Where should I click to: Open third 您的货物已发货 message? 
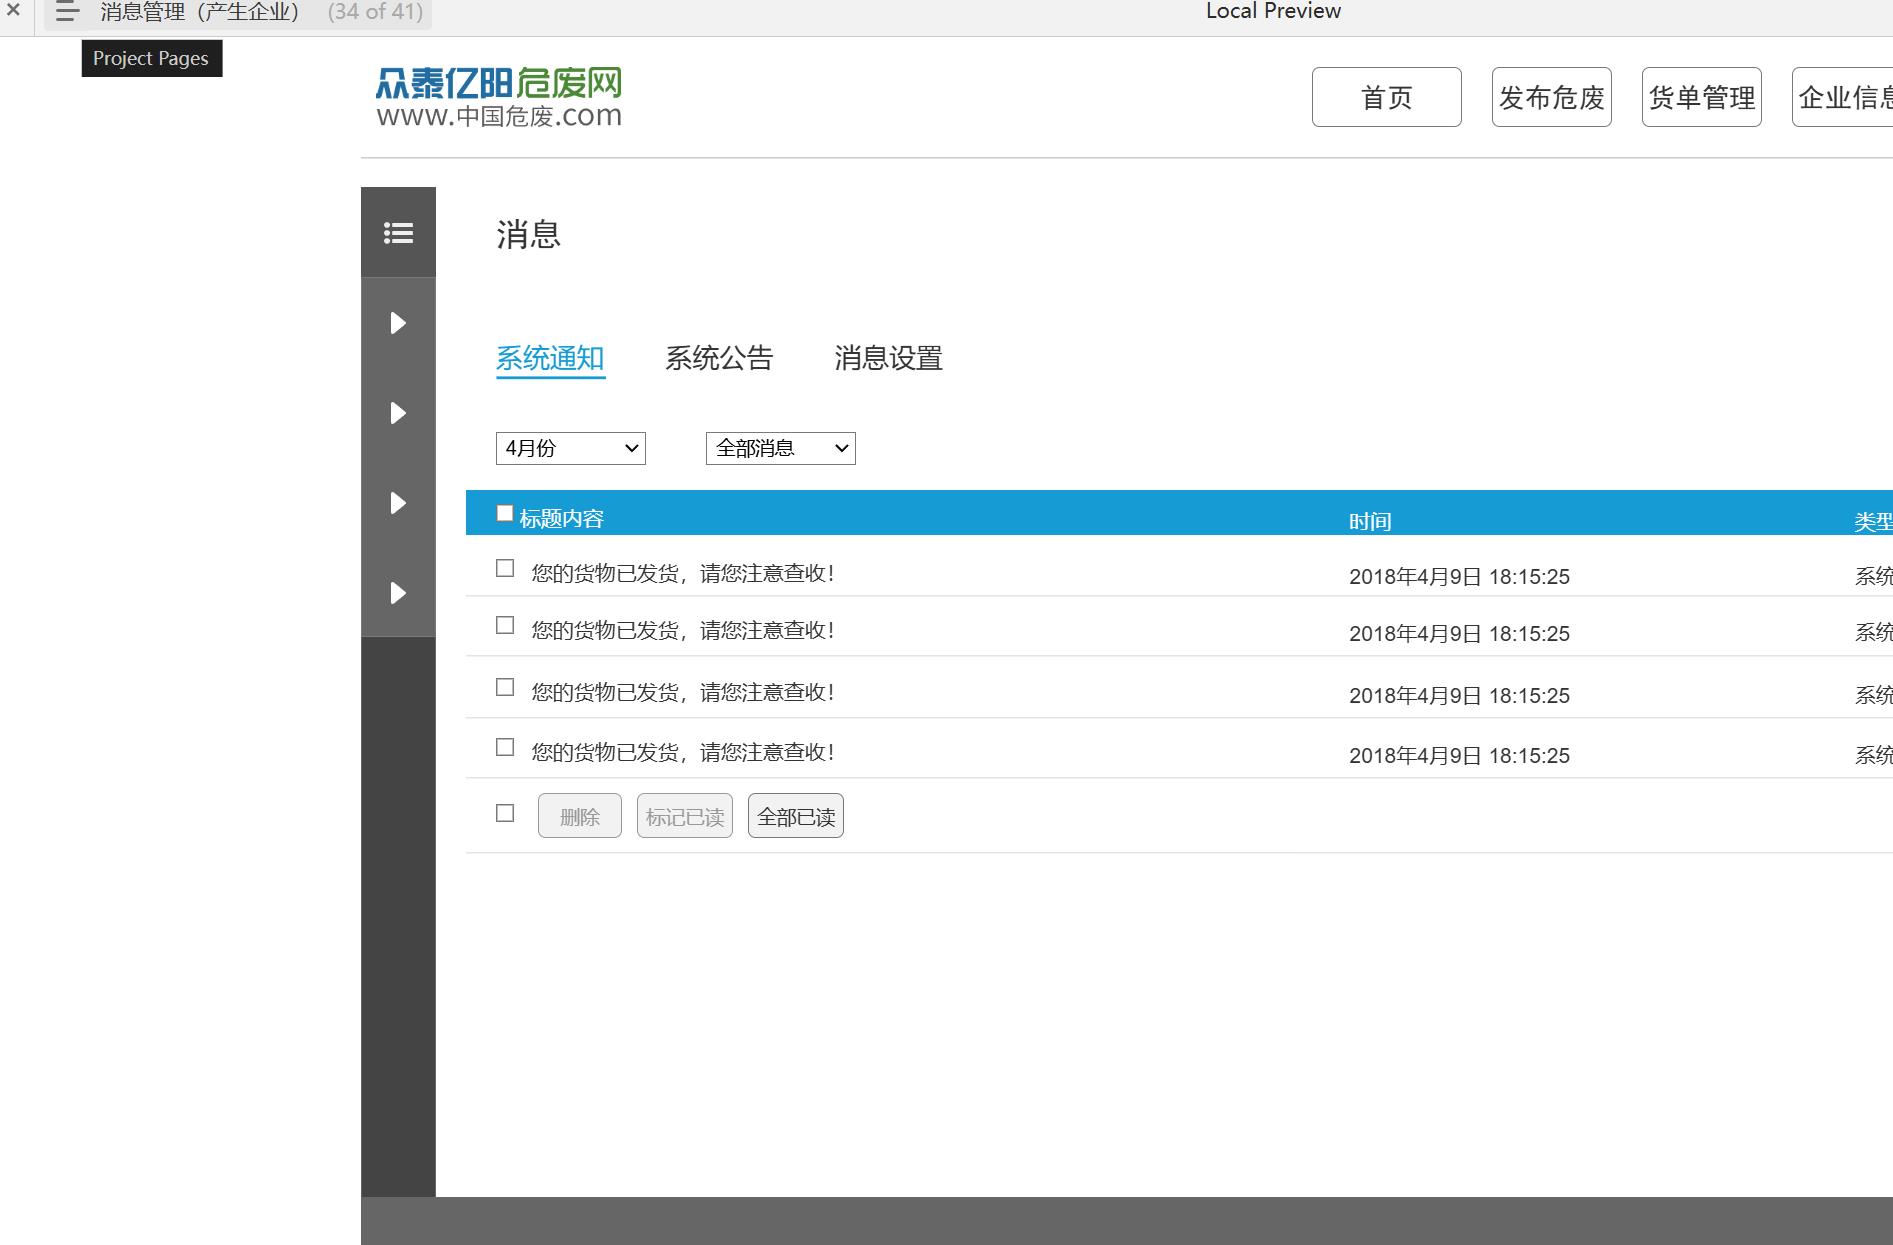pos(683,692)
